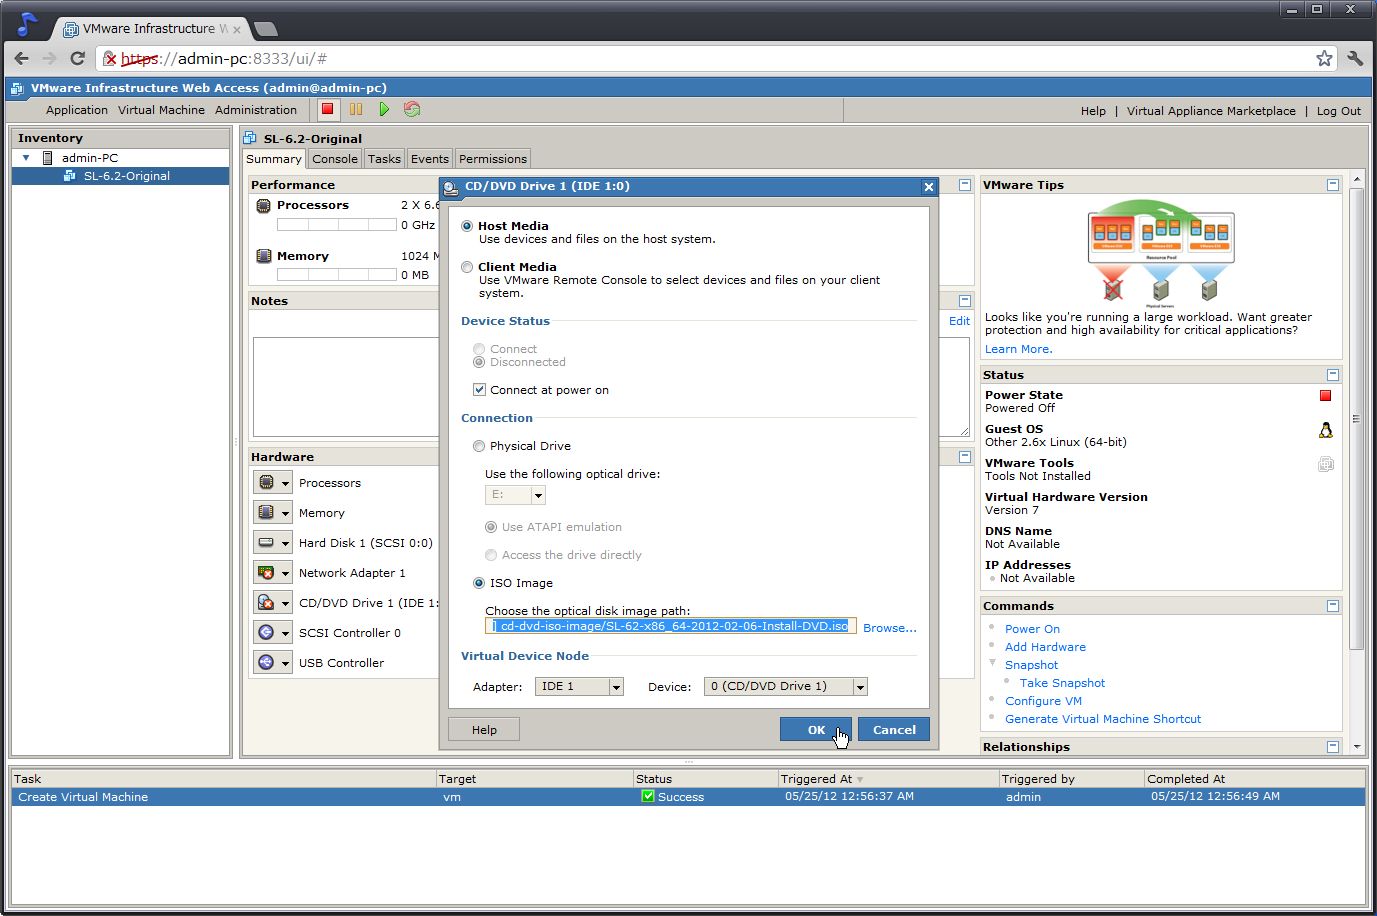Click the right panel vertical scrollbar
Screen dimensions: 1377x916
[1357, 420]
